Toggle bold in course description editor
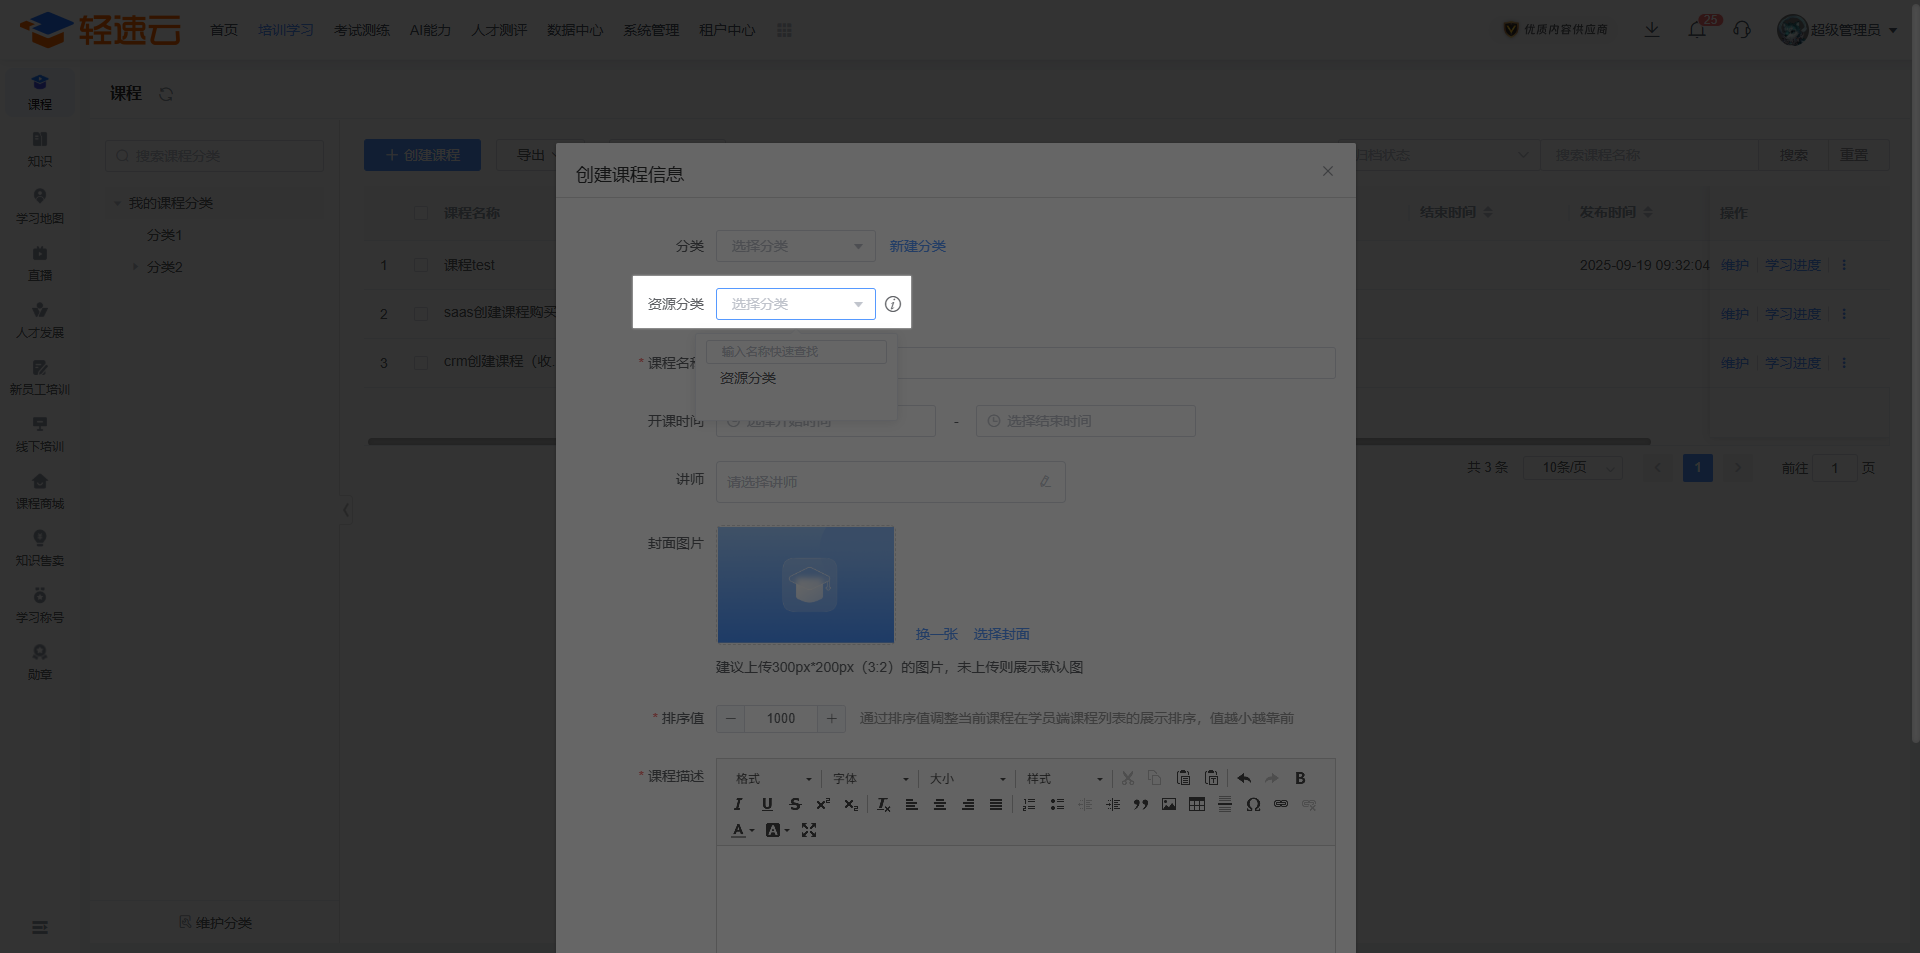The height and width of the screenshot is (953, 1920). (1300, 778)
